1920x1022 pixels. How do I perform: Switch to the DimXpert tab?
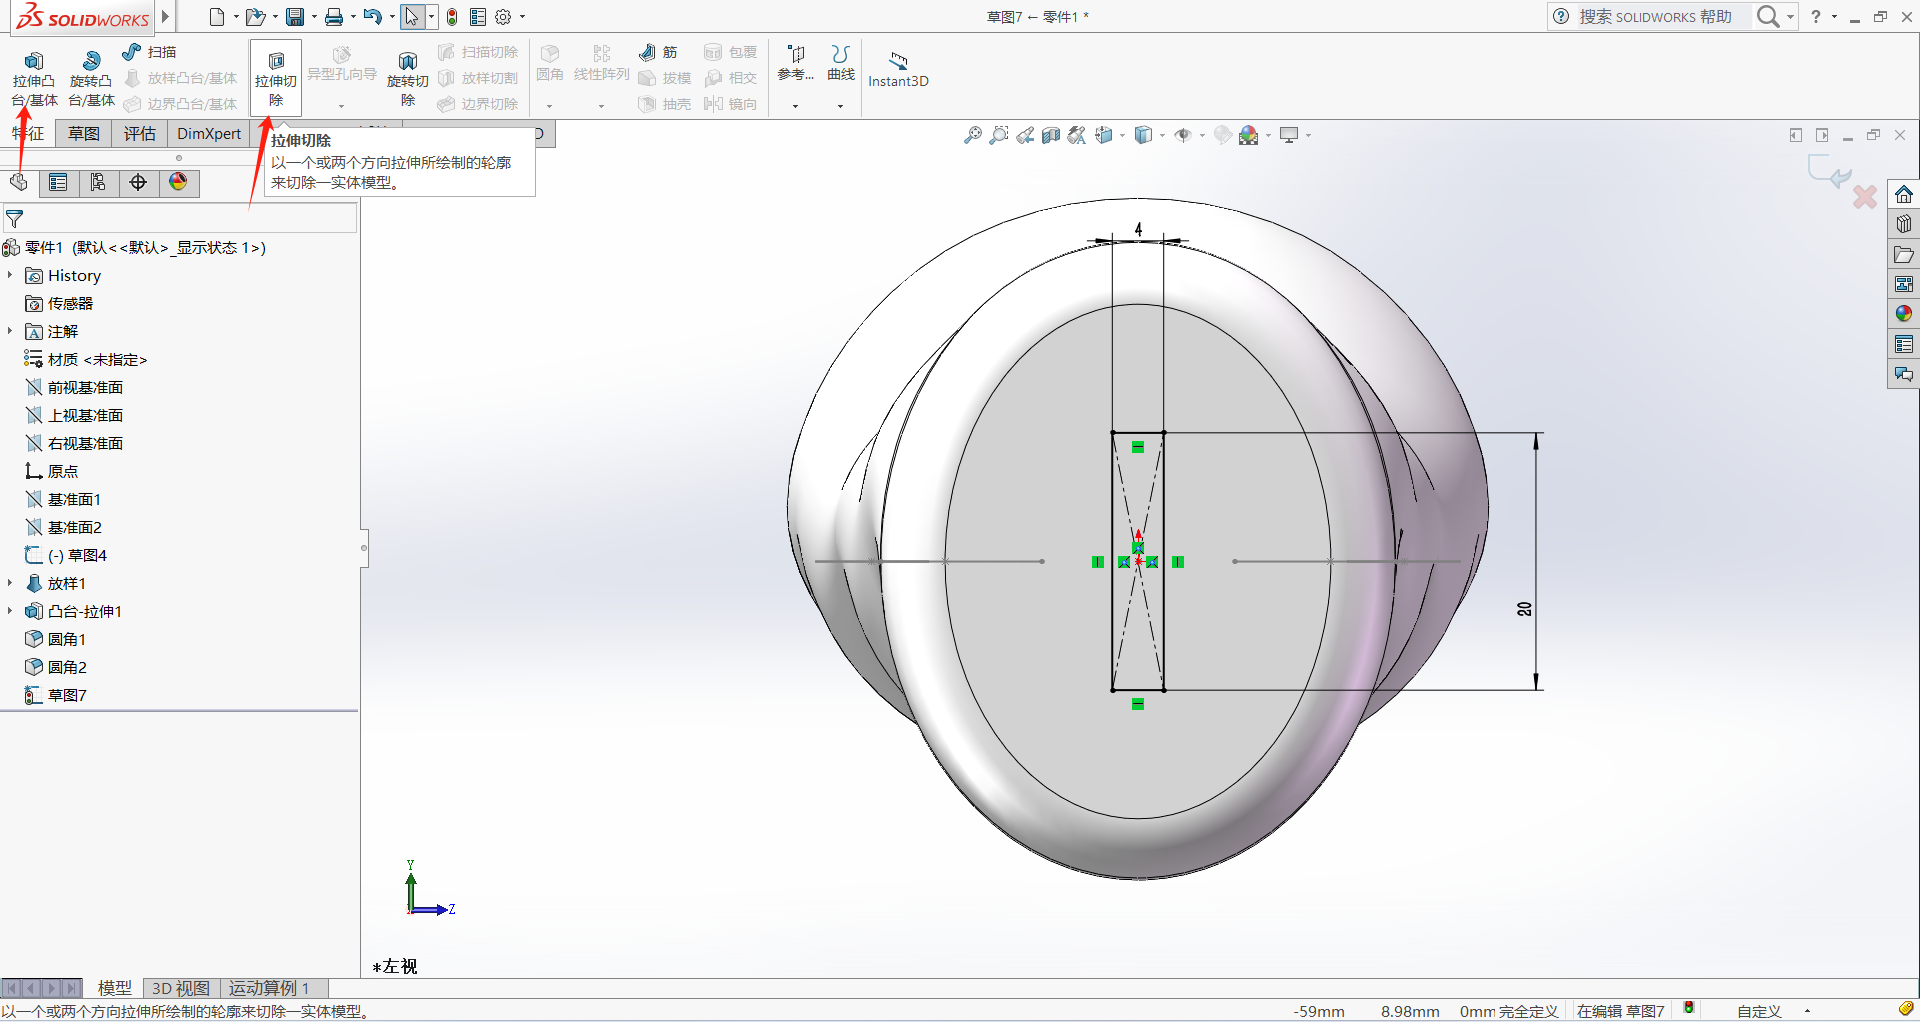pos(209,134)
